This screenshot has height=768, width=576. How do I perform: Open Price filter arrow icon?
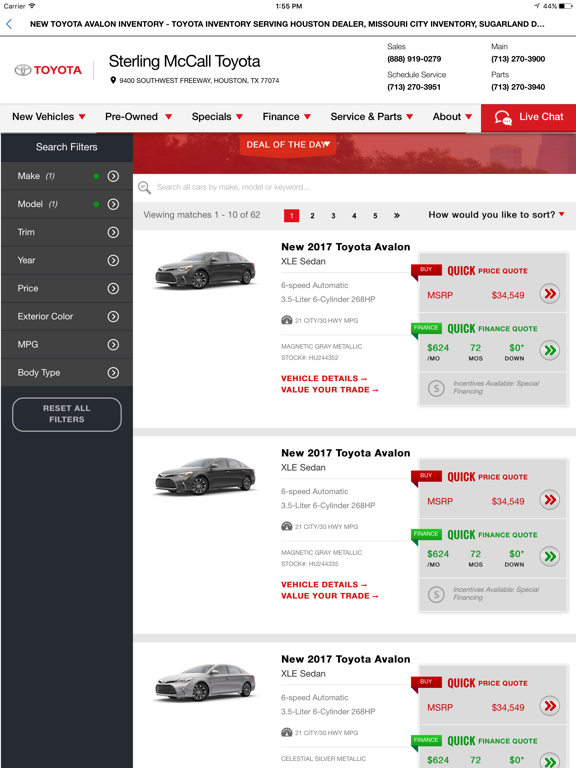(x=113, y=288)
